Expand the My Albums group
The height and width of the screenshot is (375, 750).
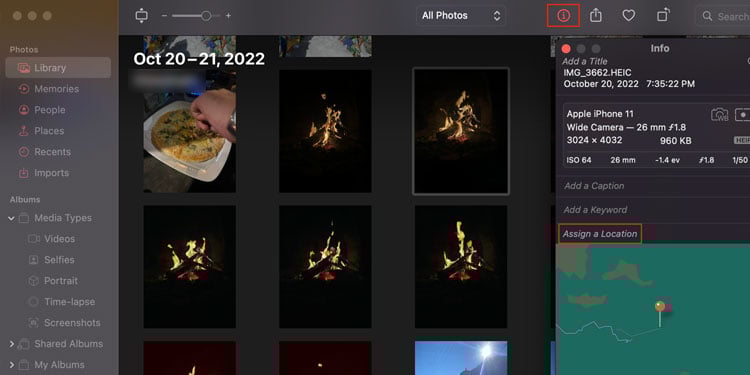(11, 365)
